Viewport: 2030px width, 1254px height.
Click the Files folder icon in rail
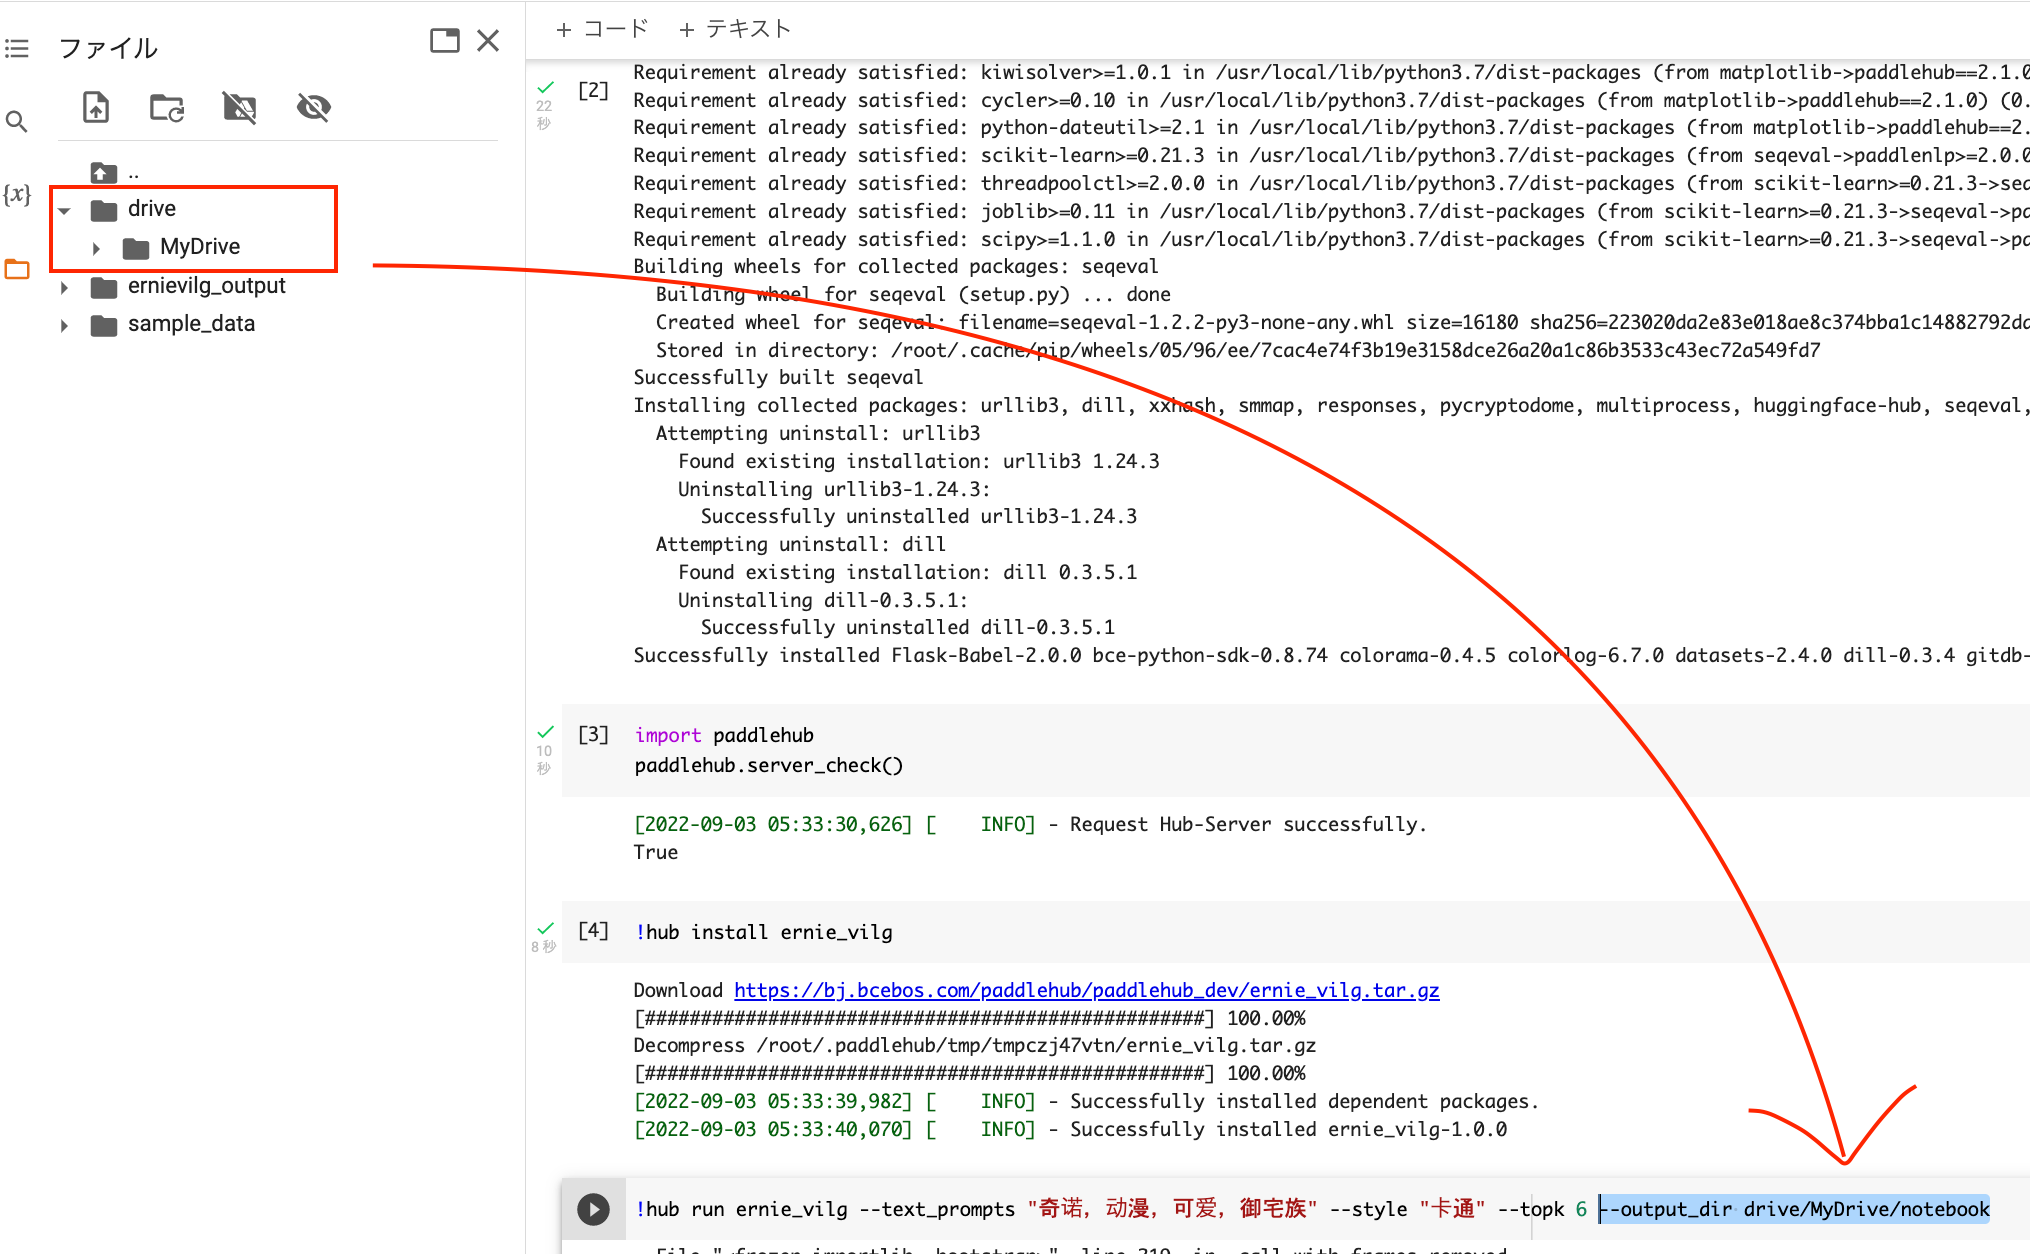17,269
